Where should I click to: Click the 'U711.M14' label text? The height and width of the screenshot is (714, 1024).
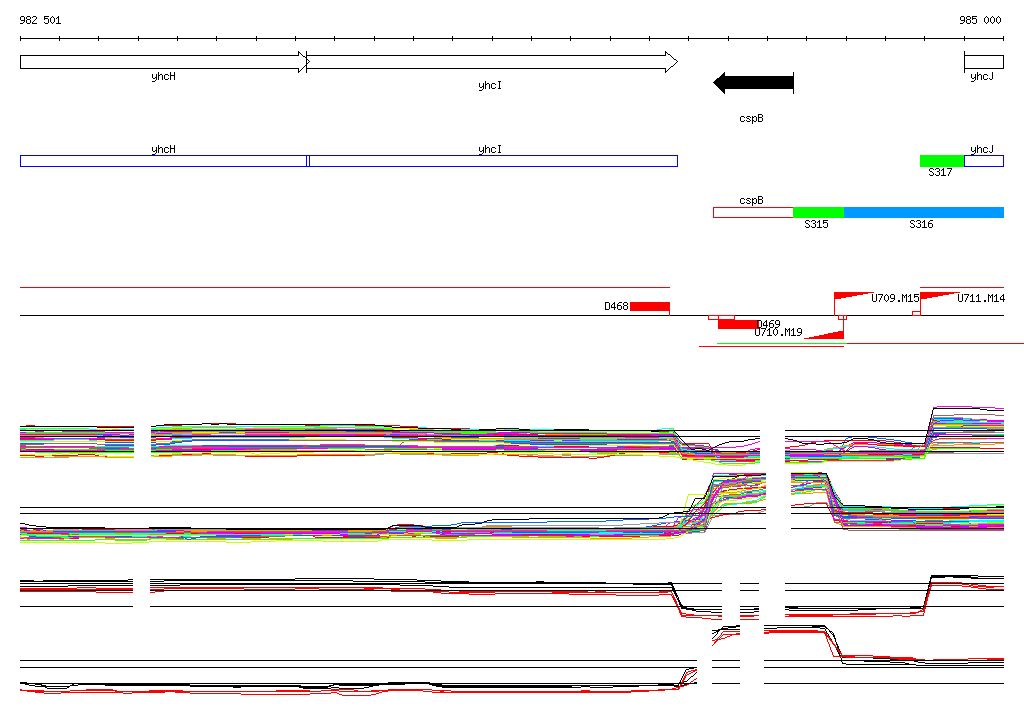click(981, 299)
